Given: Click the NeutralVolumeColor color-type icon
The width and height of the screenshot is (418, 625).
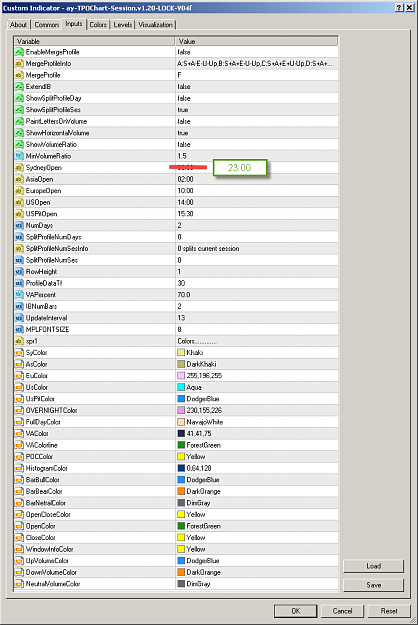Looking at the screenshot, I should (x=19, y=584).
